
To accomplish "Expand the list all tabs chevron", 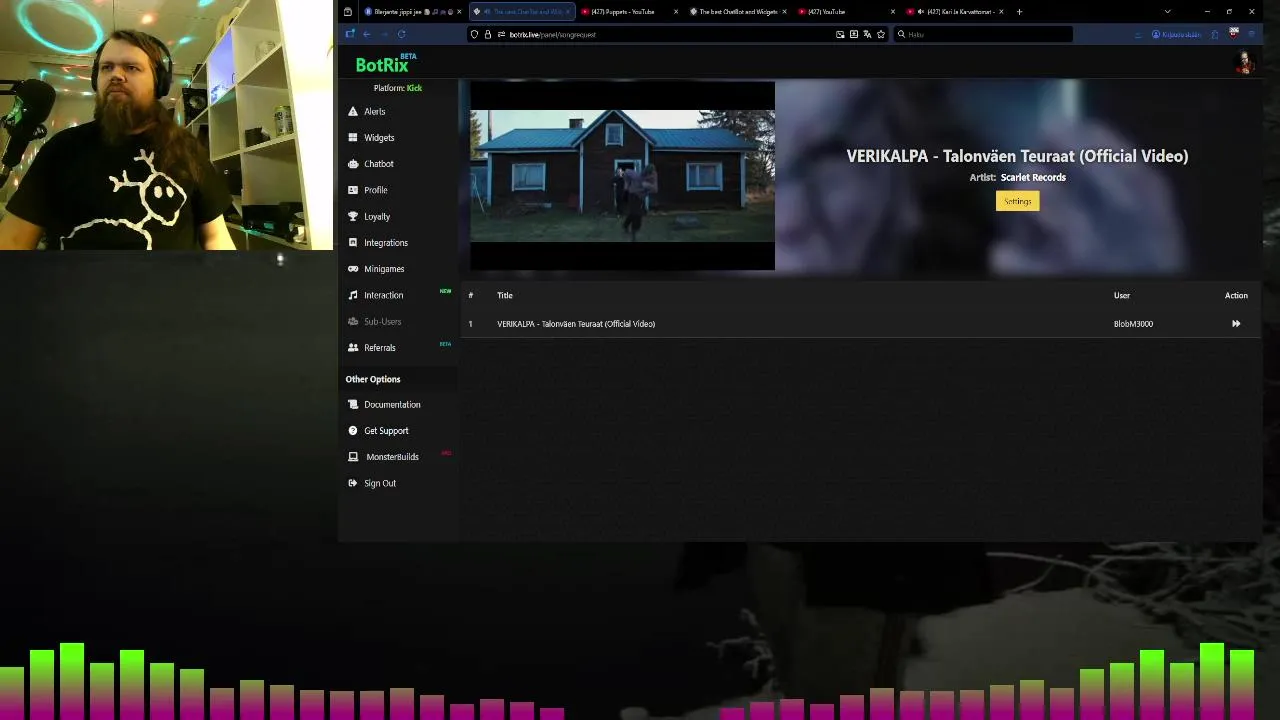I will click(x=1167, y=12).
